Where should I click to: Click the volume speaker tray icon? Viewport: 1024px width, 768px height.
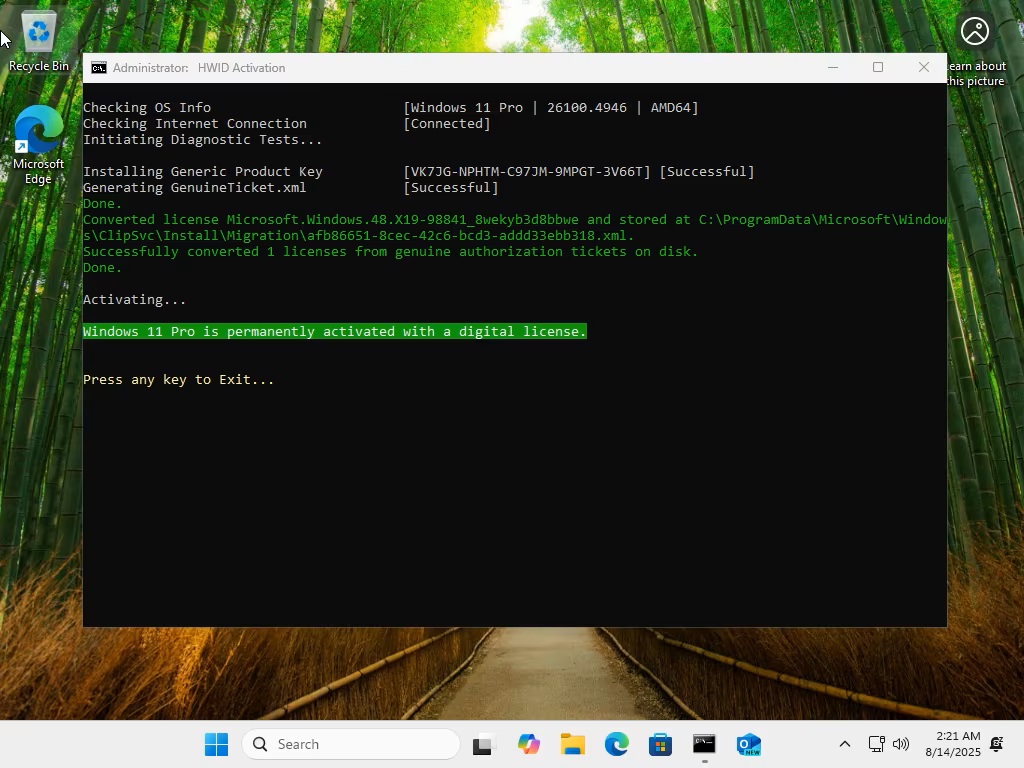coord(901,744)
